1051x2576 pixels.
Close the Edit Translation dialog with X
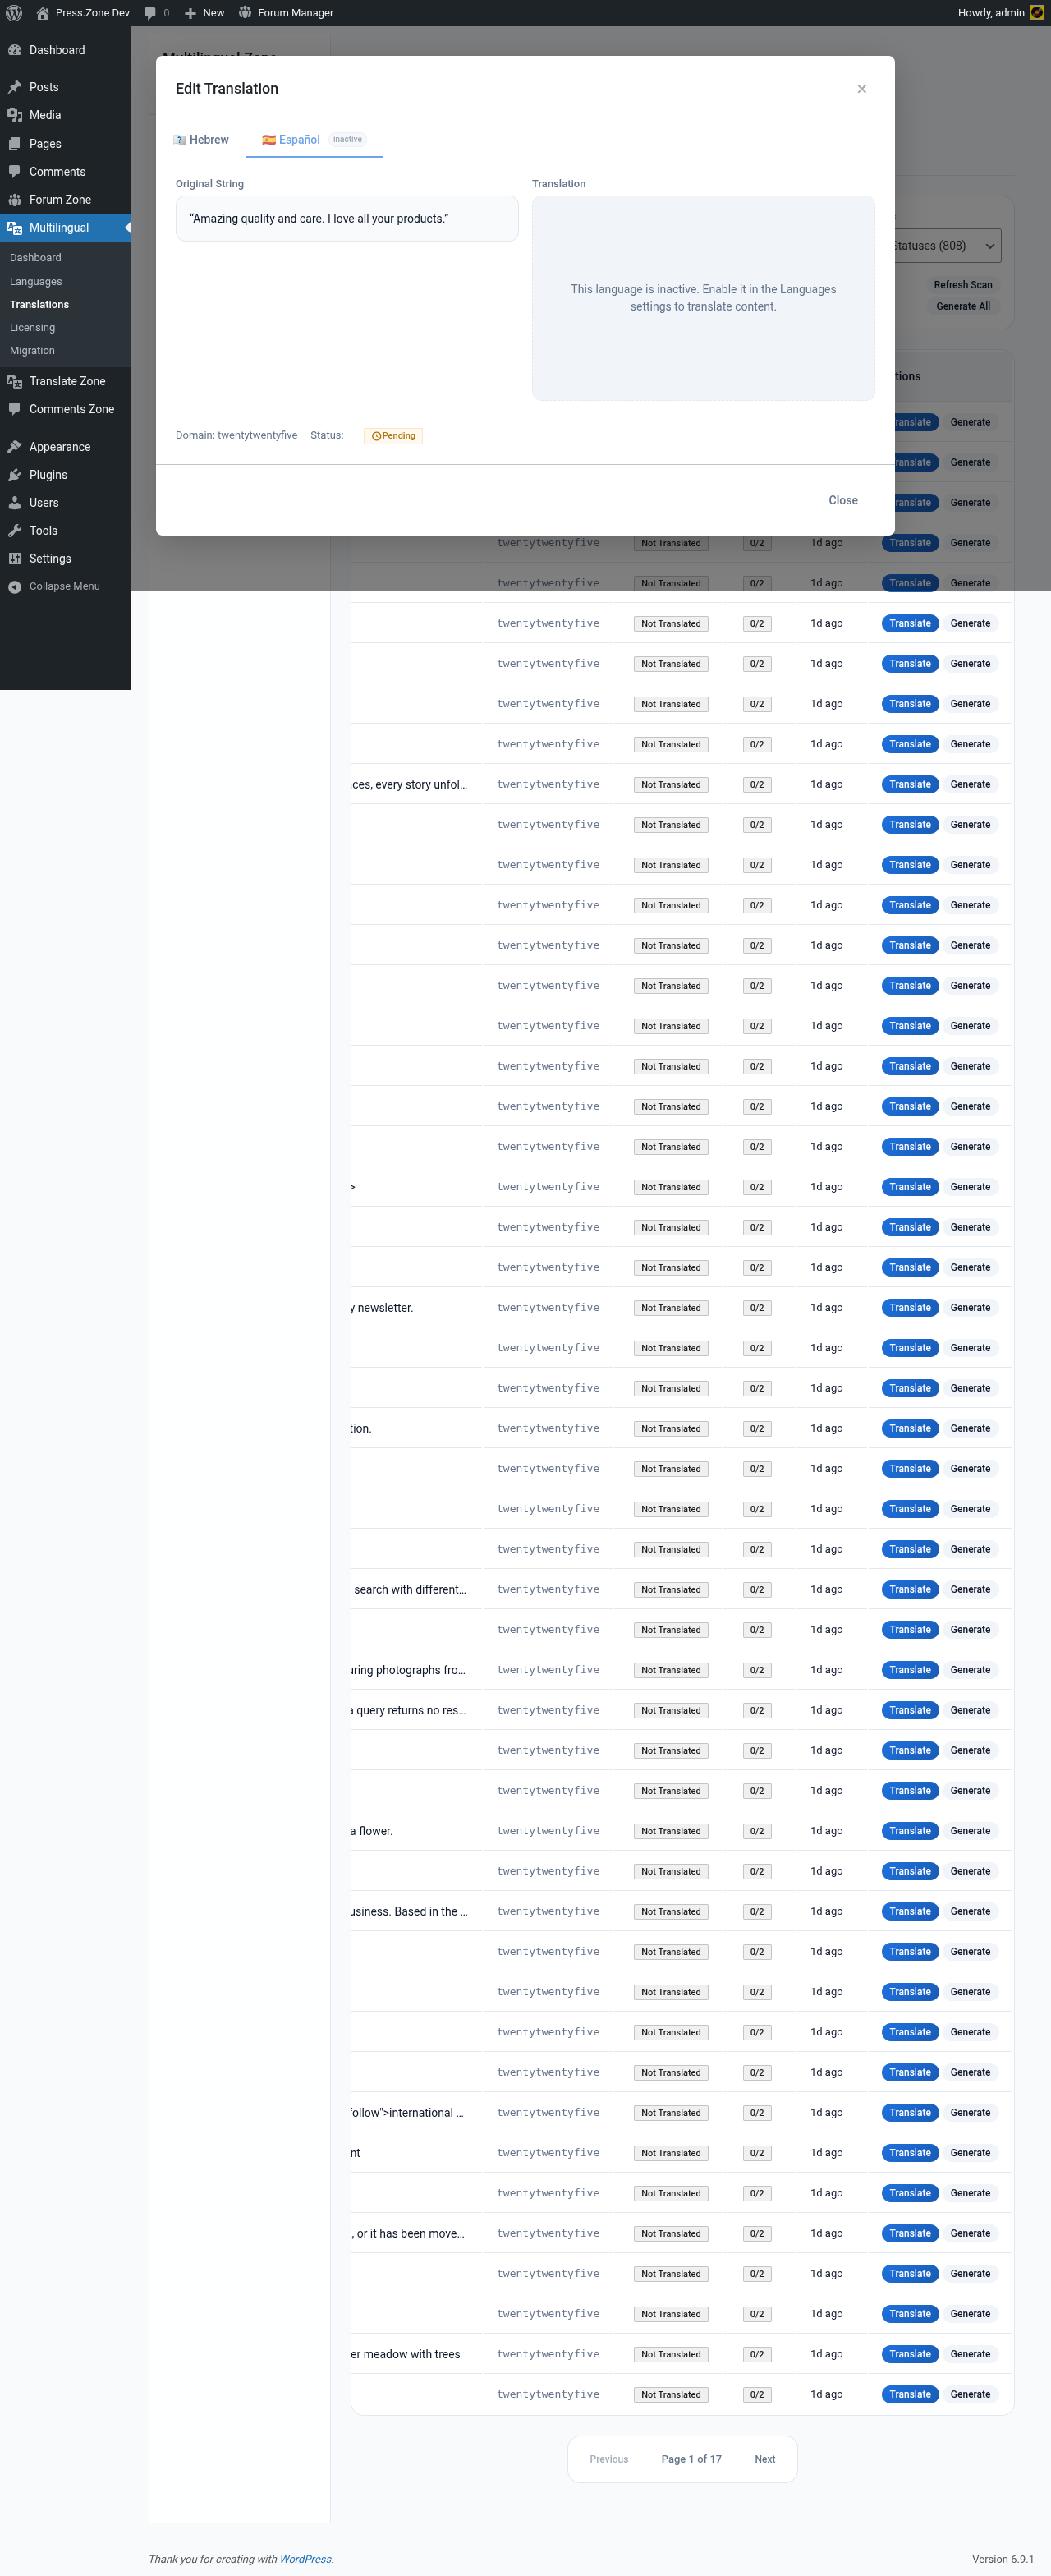pos(862,89)
